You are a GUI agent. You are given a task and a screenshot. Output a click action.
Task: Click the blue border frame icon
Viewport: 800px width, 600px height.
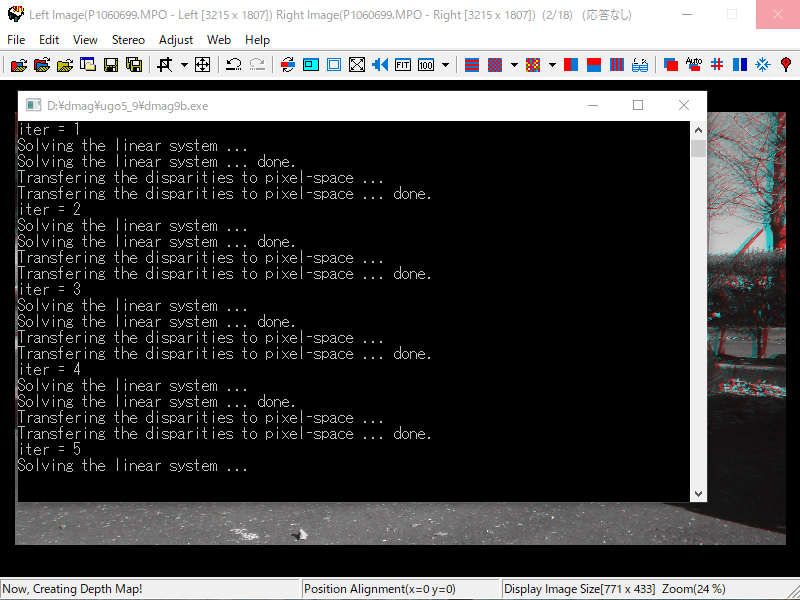[x=334, y=65]
